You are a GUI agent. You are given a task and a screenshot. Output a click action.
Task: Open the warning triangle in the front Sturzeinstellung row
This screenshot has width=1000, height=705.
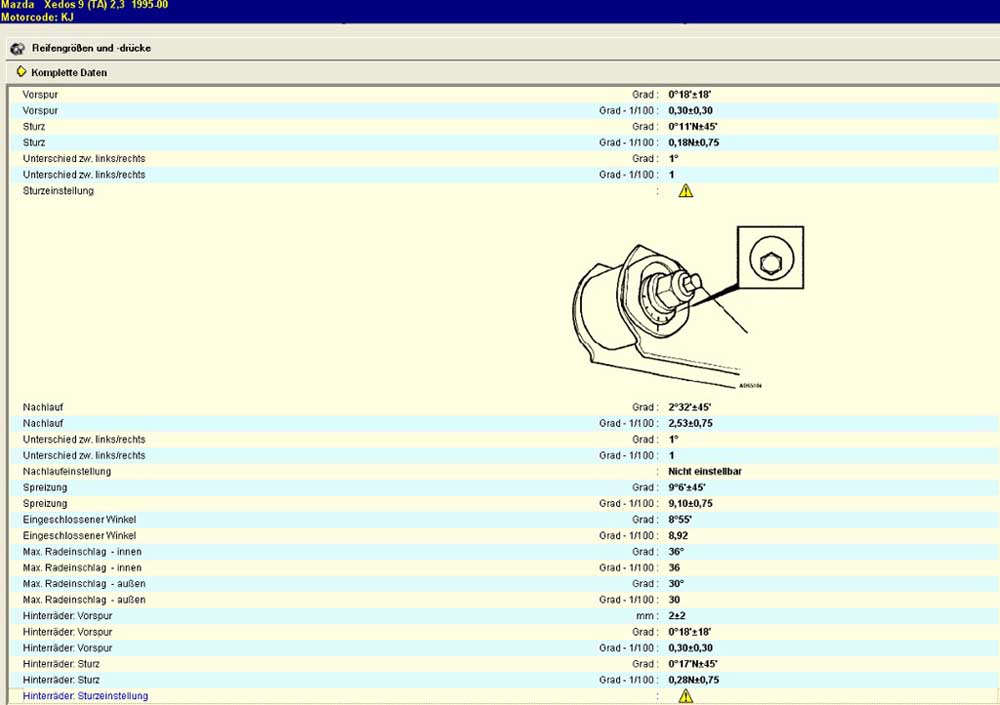tap(685, 191)
